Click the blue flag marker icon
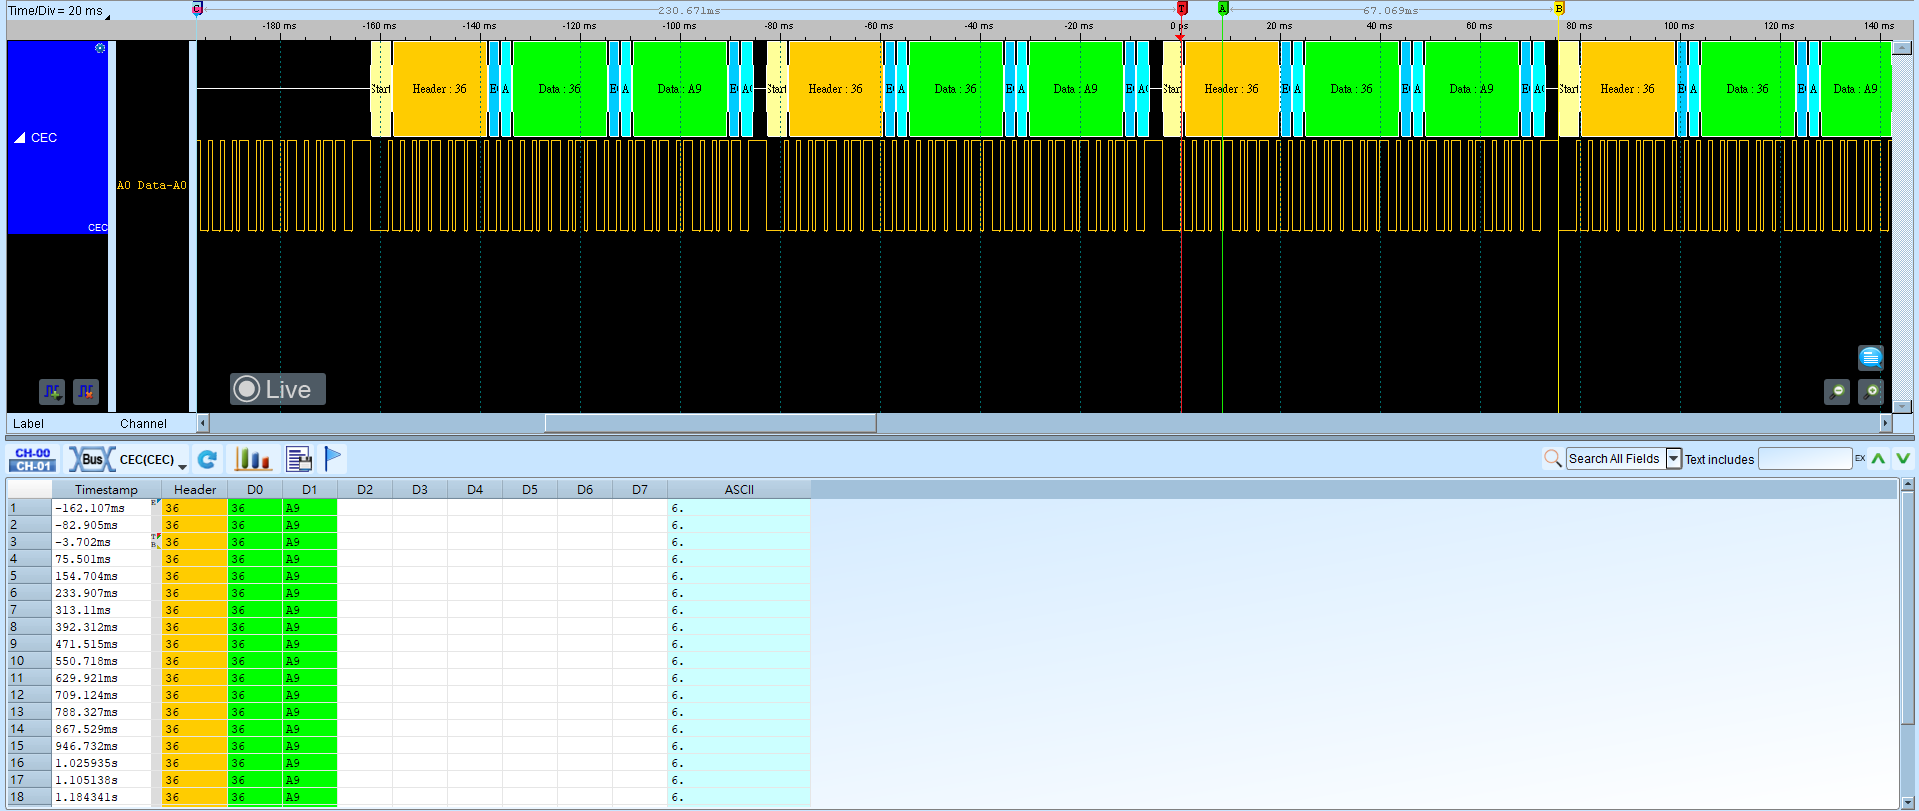This screenshot has width=1919, height=811. coord(334,458)
